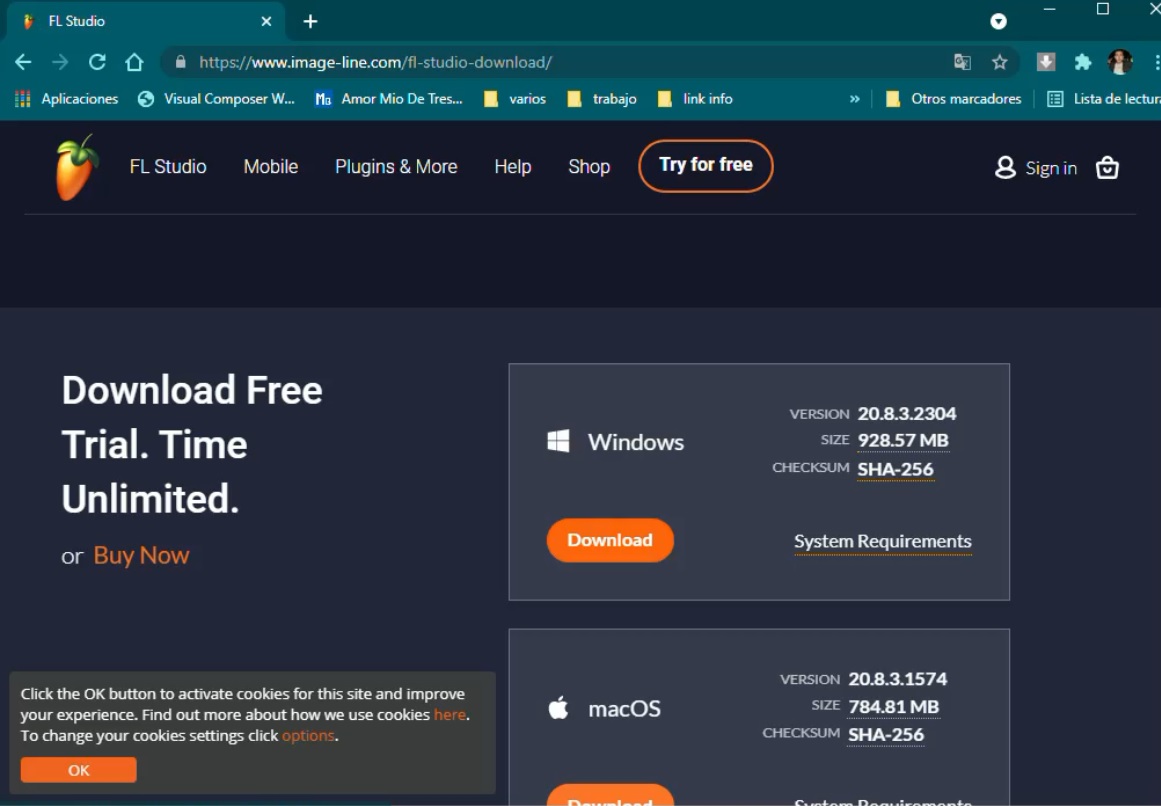Click the browser forward arrow
Viewport: 1161px width, 806px height.
coord(60,62)
